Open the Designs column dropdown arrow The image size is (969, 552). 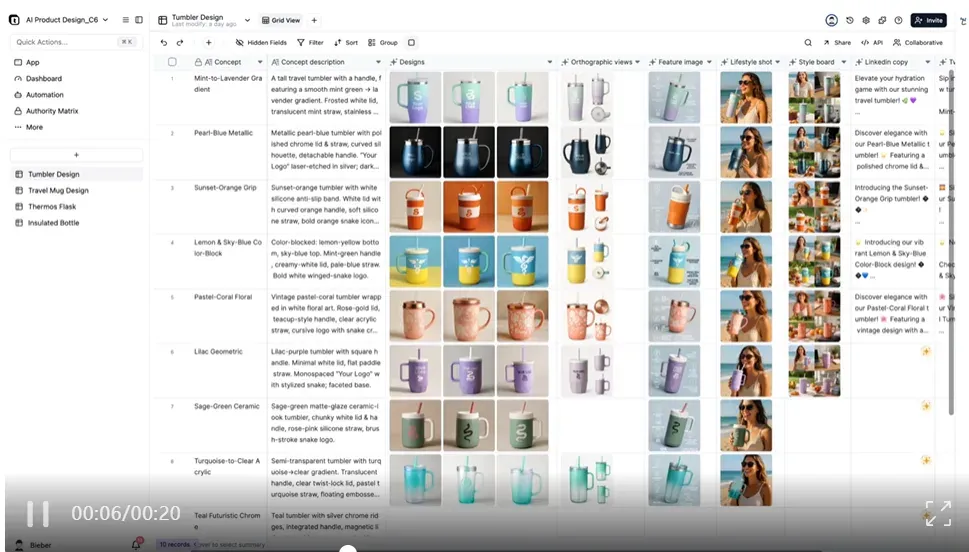point(549,62)
